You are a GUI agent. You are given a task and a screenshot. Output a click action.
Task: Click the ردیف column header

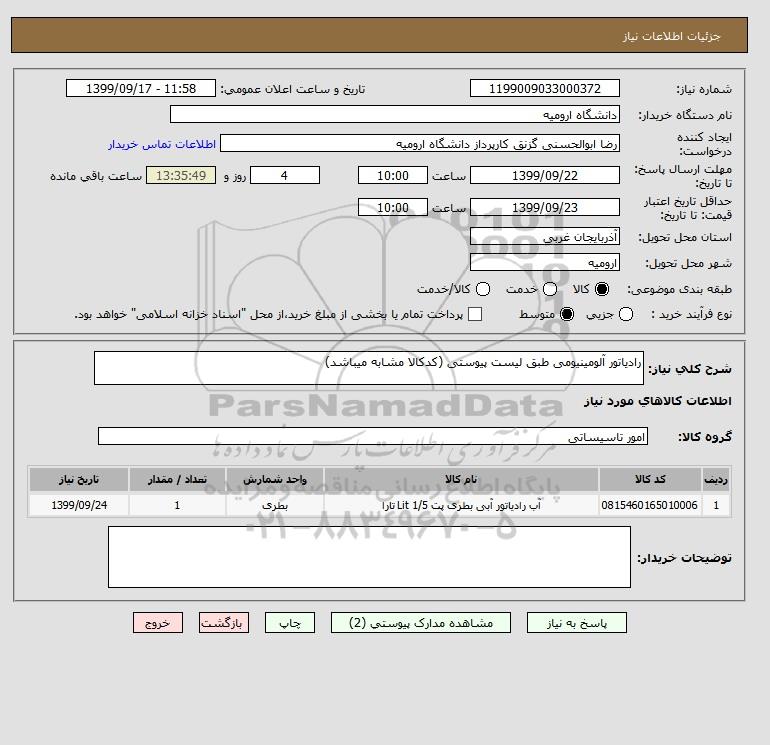(716, 479)
